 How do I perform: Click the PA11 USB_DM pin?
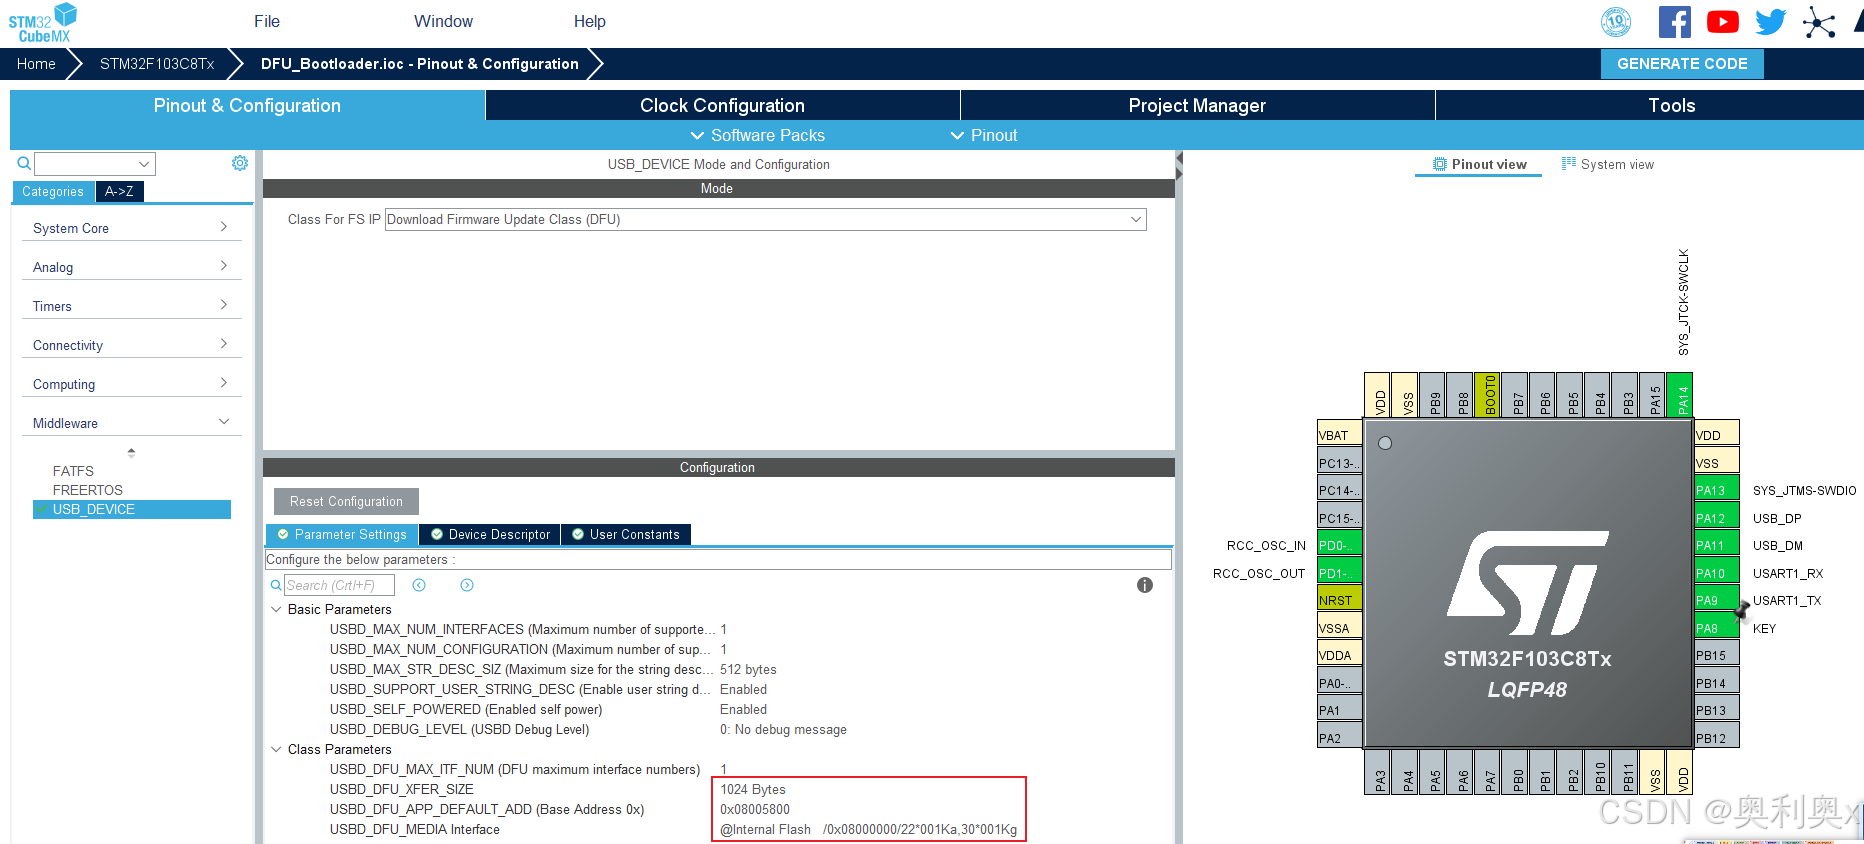tap(1717, 545)
